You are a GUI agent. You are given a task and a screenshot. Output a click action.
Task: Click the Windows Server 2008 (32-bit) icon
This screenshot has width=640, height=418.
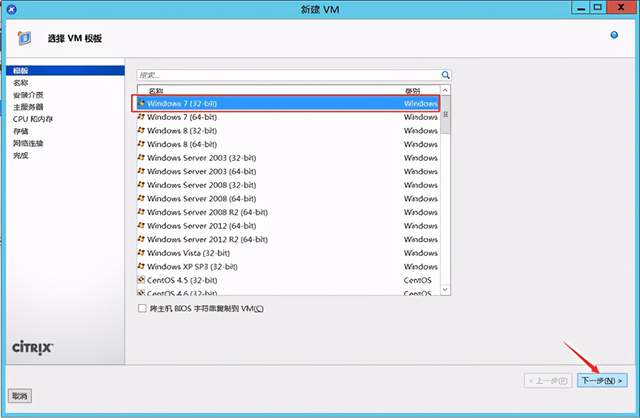pyautogui.click(x=141, y=185)
